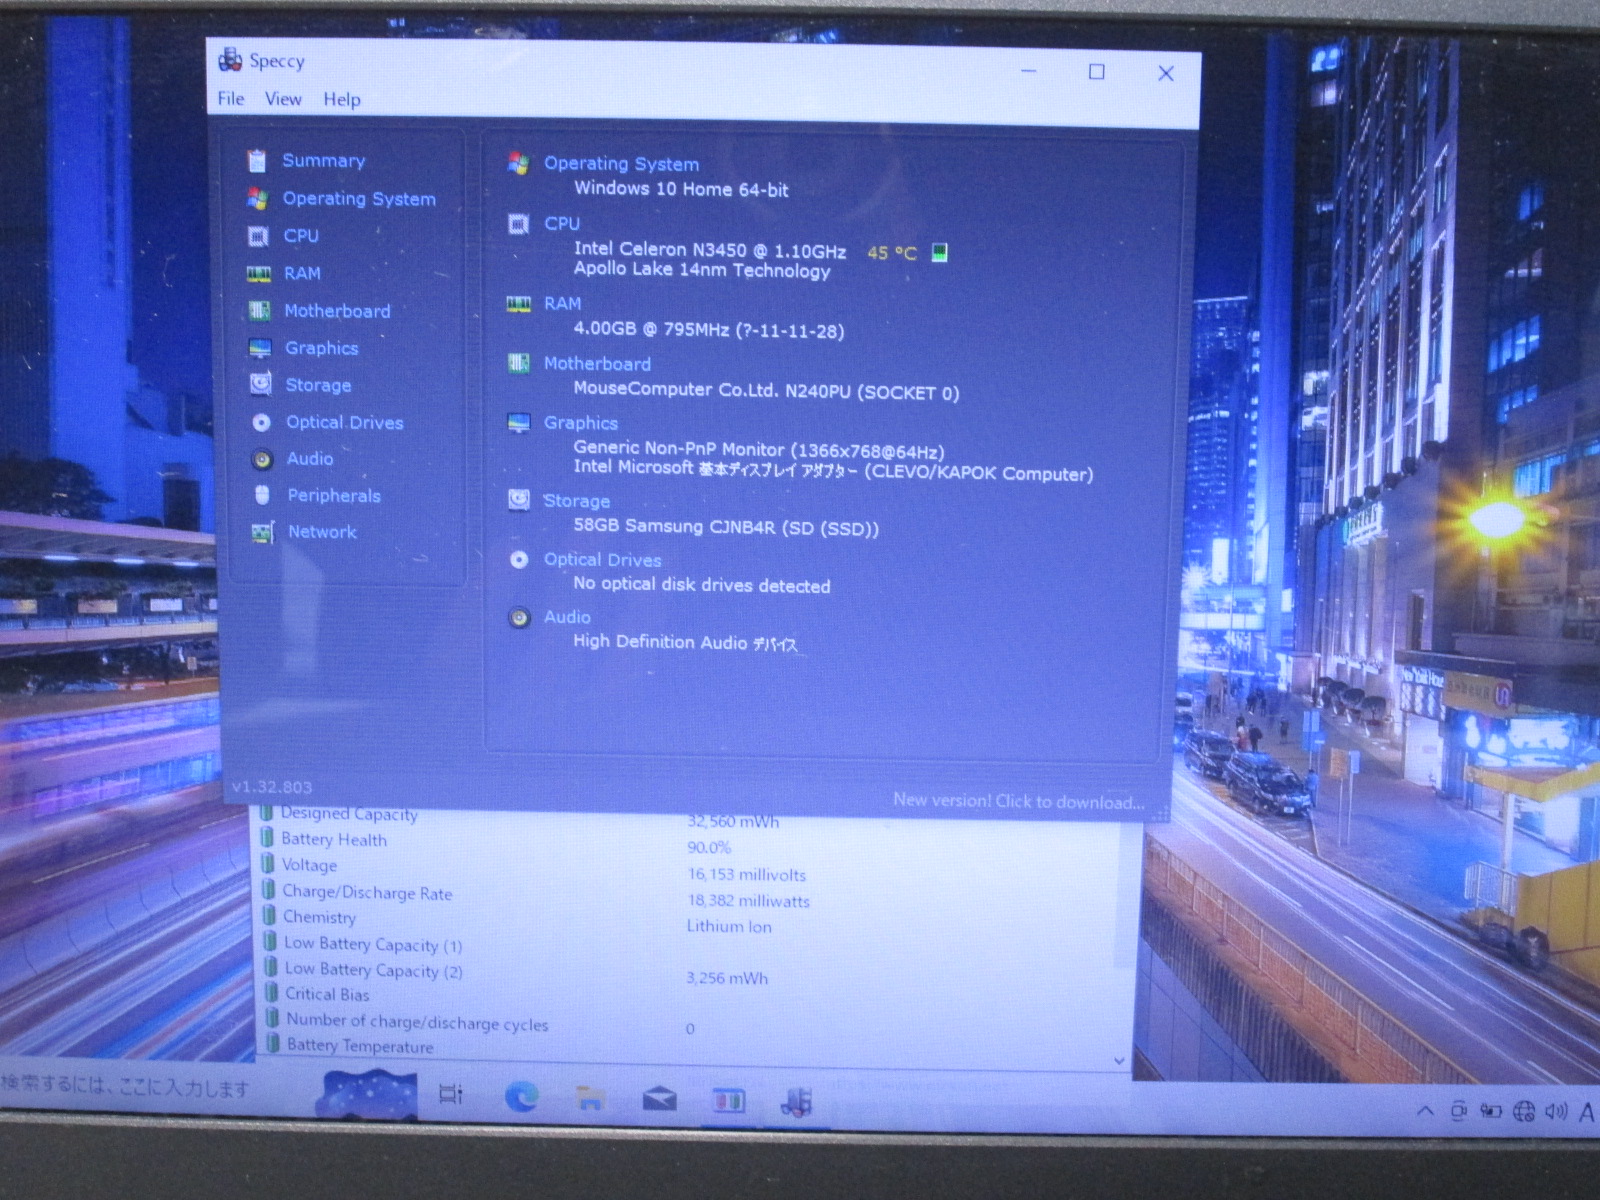Select Summary in the Speccy sidebar

click(323, 161)
